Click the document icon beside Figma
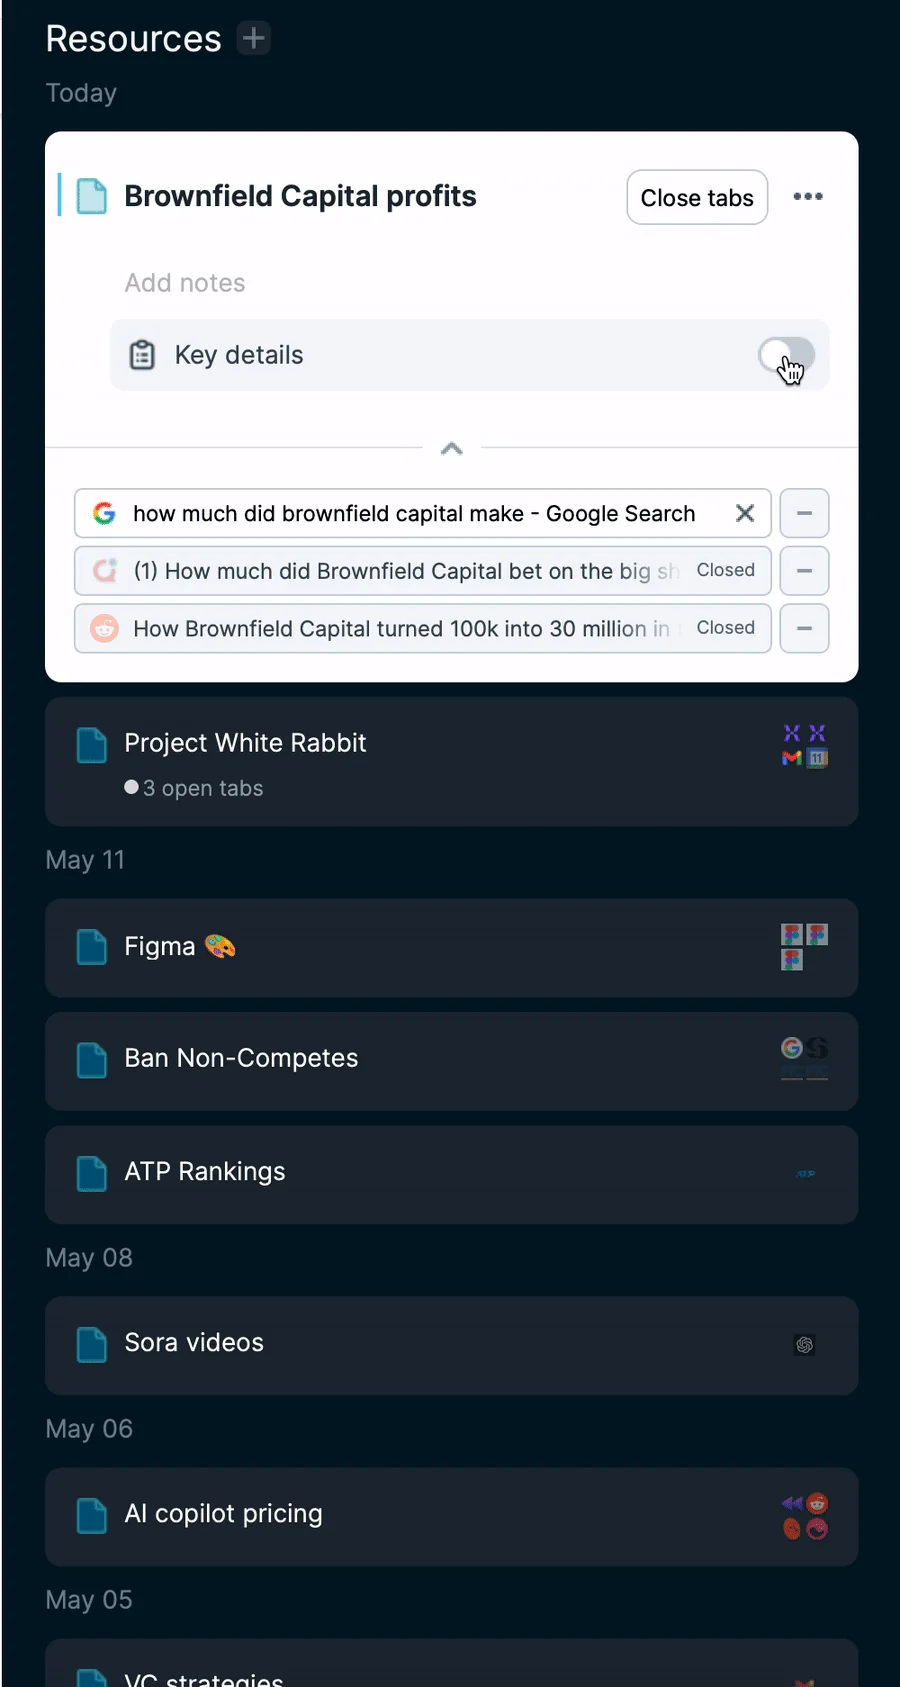Screen dimensions: 900x1687 pos(92,947)
